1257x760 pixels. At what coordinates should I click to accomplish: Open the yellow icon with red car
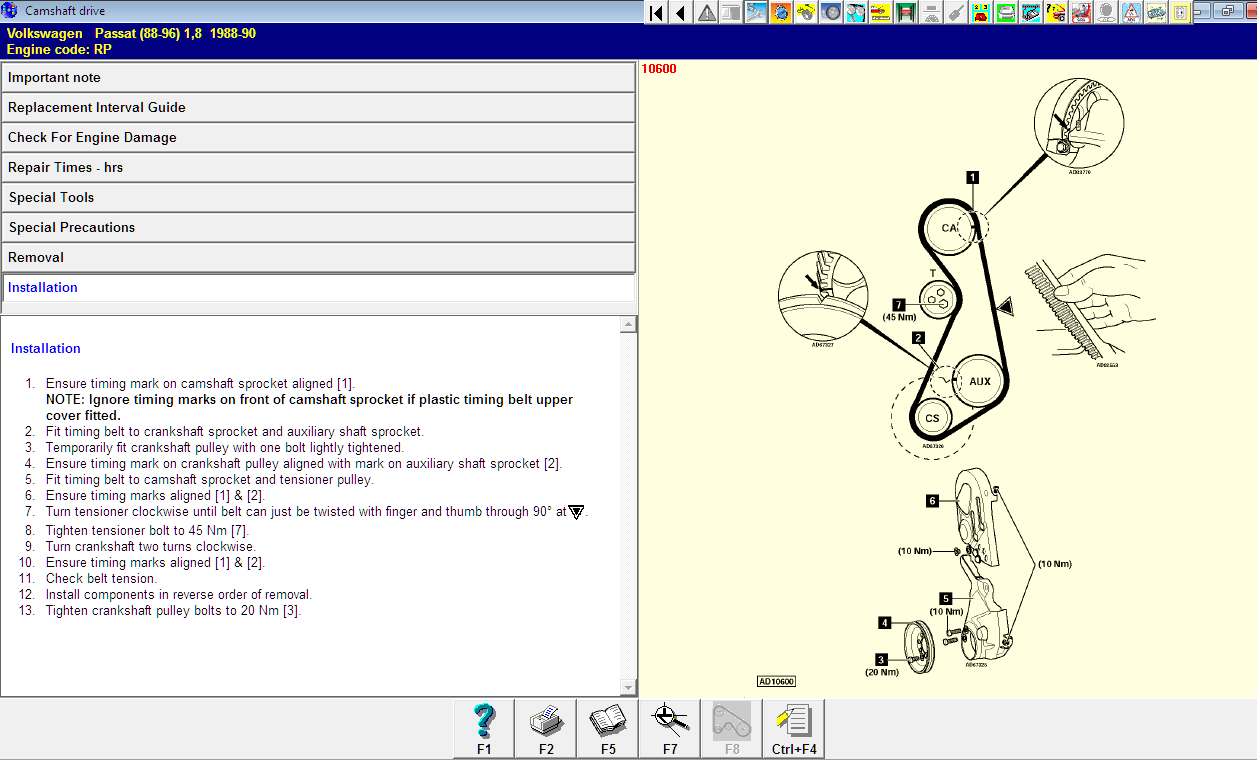point(880,13)
